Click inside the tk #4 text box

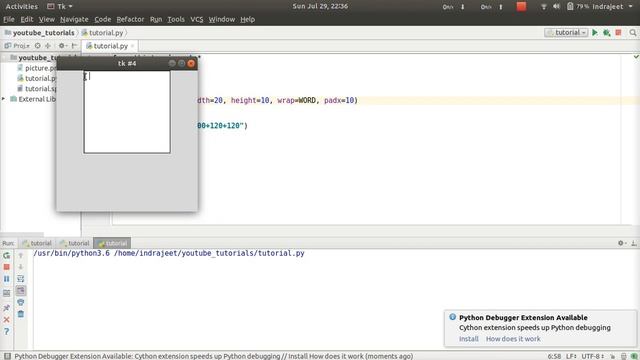coord(127,112)
